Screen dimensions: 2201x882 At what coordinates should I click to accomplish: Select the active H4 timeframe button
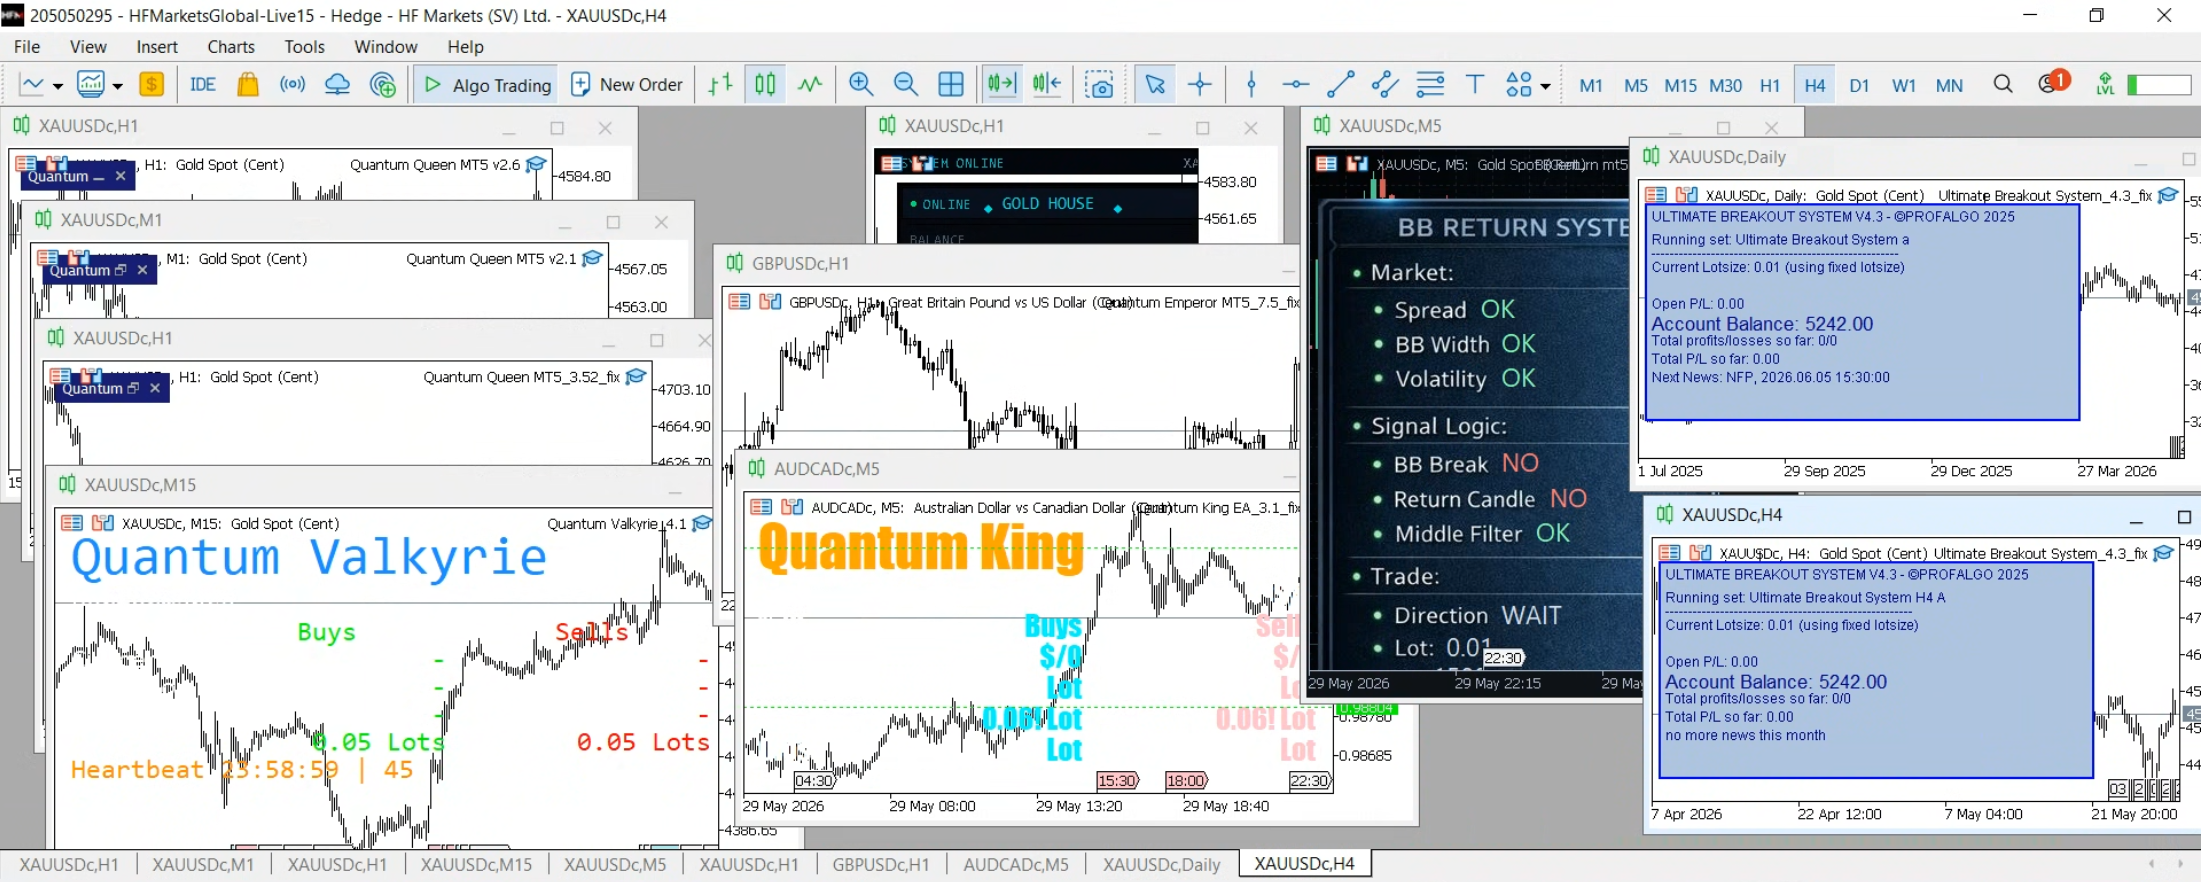click(1815, 86)
